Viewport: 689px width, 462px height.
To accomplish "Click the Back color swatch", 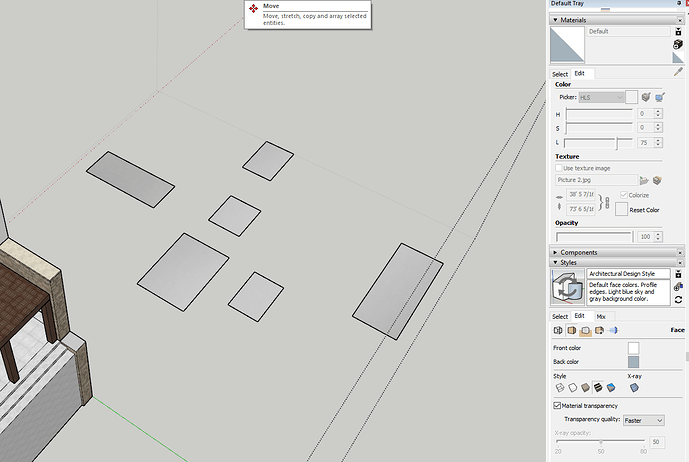I will 633,362.
